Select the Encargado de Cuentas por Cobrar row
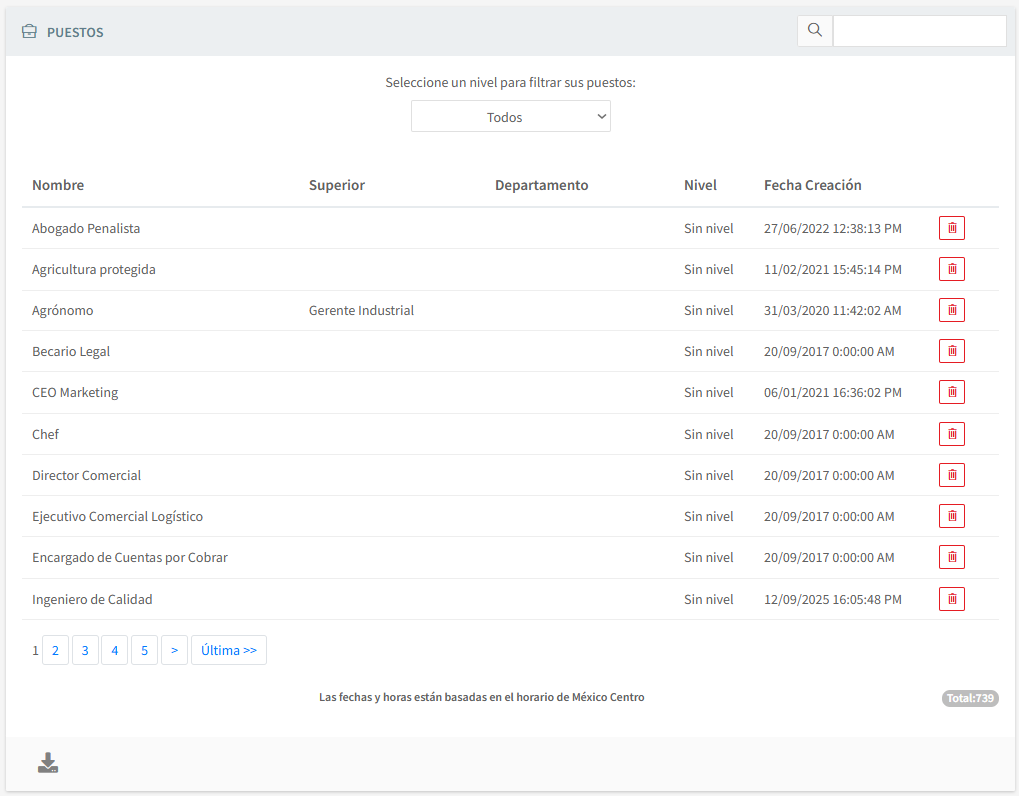Screen dimensions: 1019x796 [x=130, y=557]
